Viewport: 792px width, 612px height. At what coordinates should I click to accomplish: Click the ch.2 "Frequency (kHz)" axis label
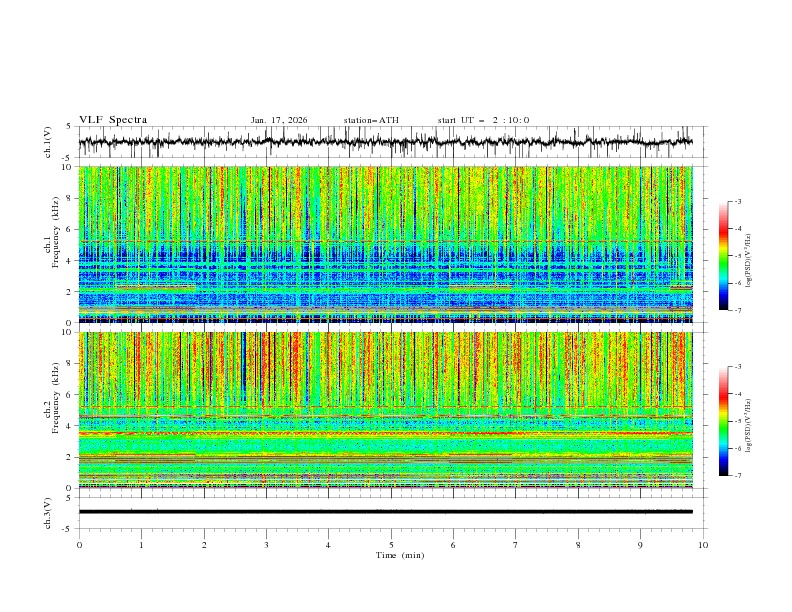pyautogui.click(x=55, y=397)
